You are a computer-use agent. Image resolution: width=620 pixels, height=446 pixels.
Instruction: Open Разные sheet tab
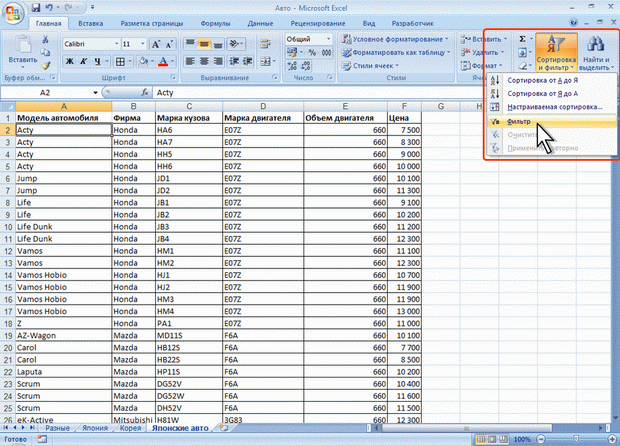[x=57, y=428]
